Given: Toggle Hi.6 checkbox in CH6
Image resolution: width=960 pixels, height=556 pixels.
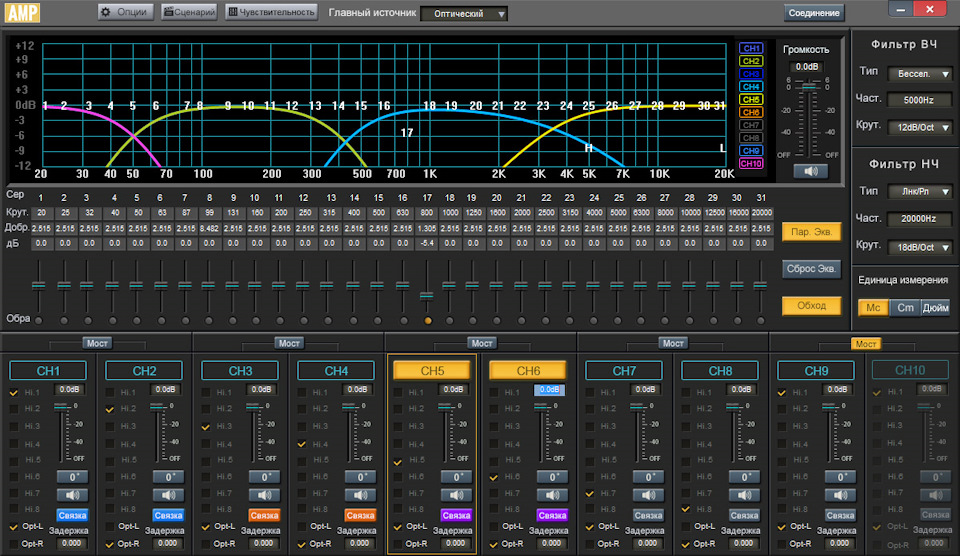Looking at the screenshot, I should (494, 477).
